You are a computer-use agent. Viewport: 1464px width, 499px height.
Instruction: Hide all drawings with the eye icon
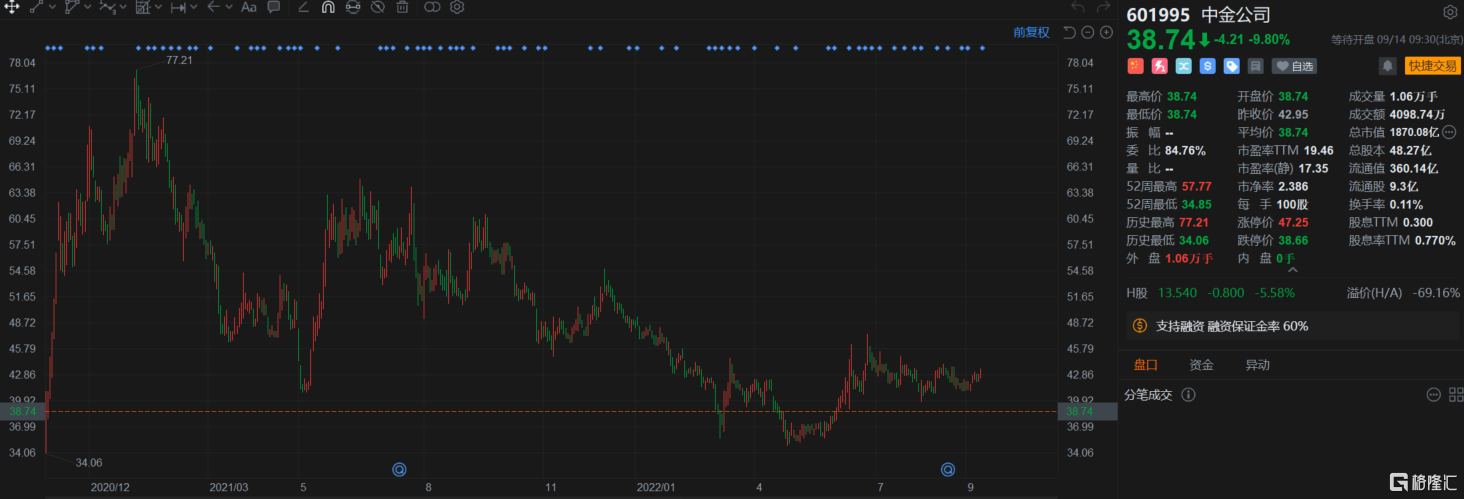click(x=377, y=7)
